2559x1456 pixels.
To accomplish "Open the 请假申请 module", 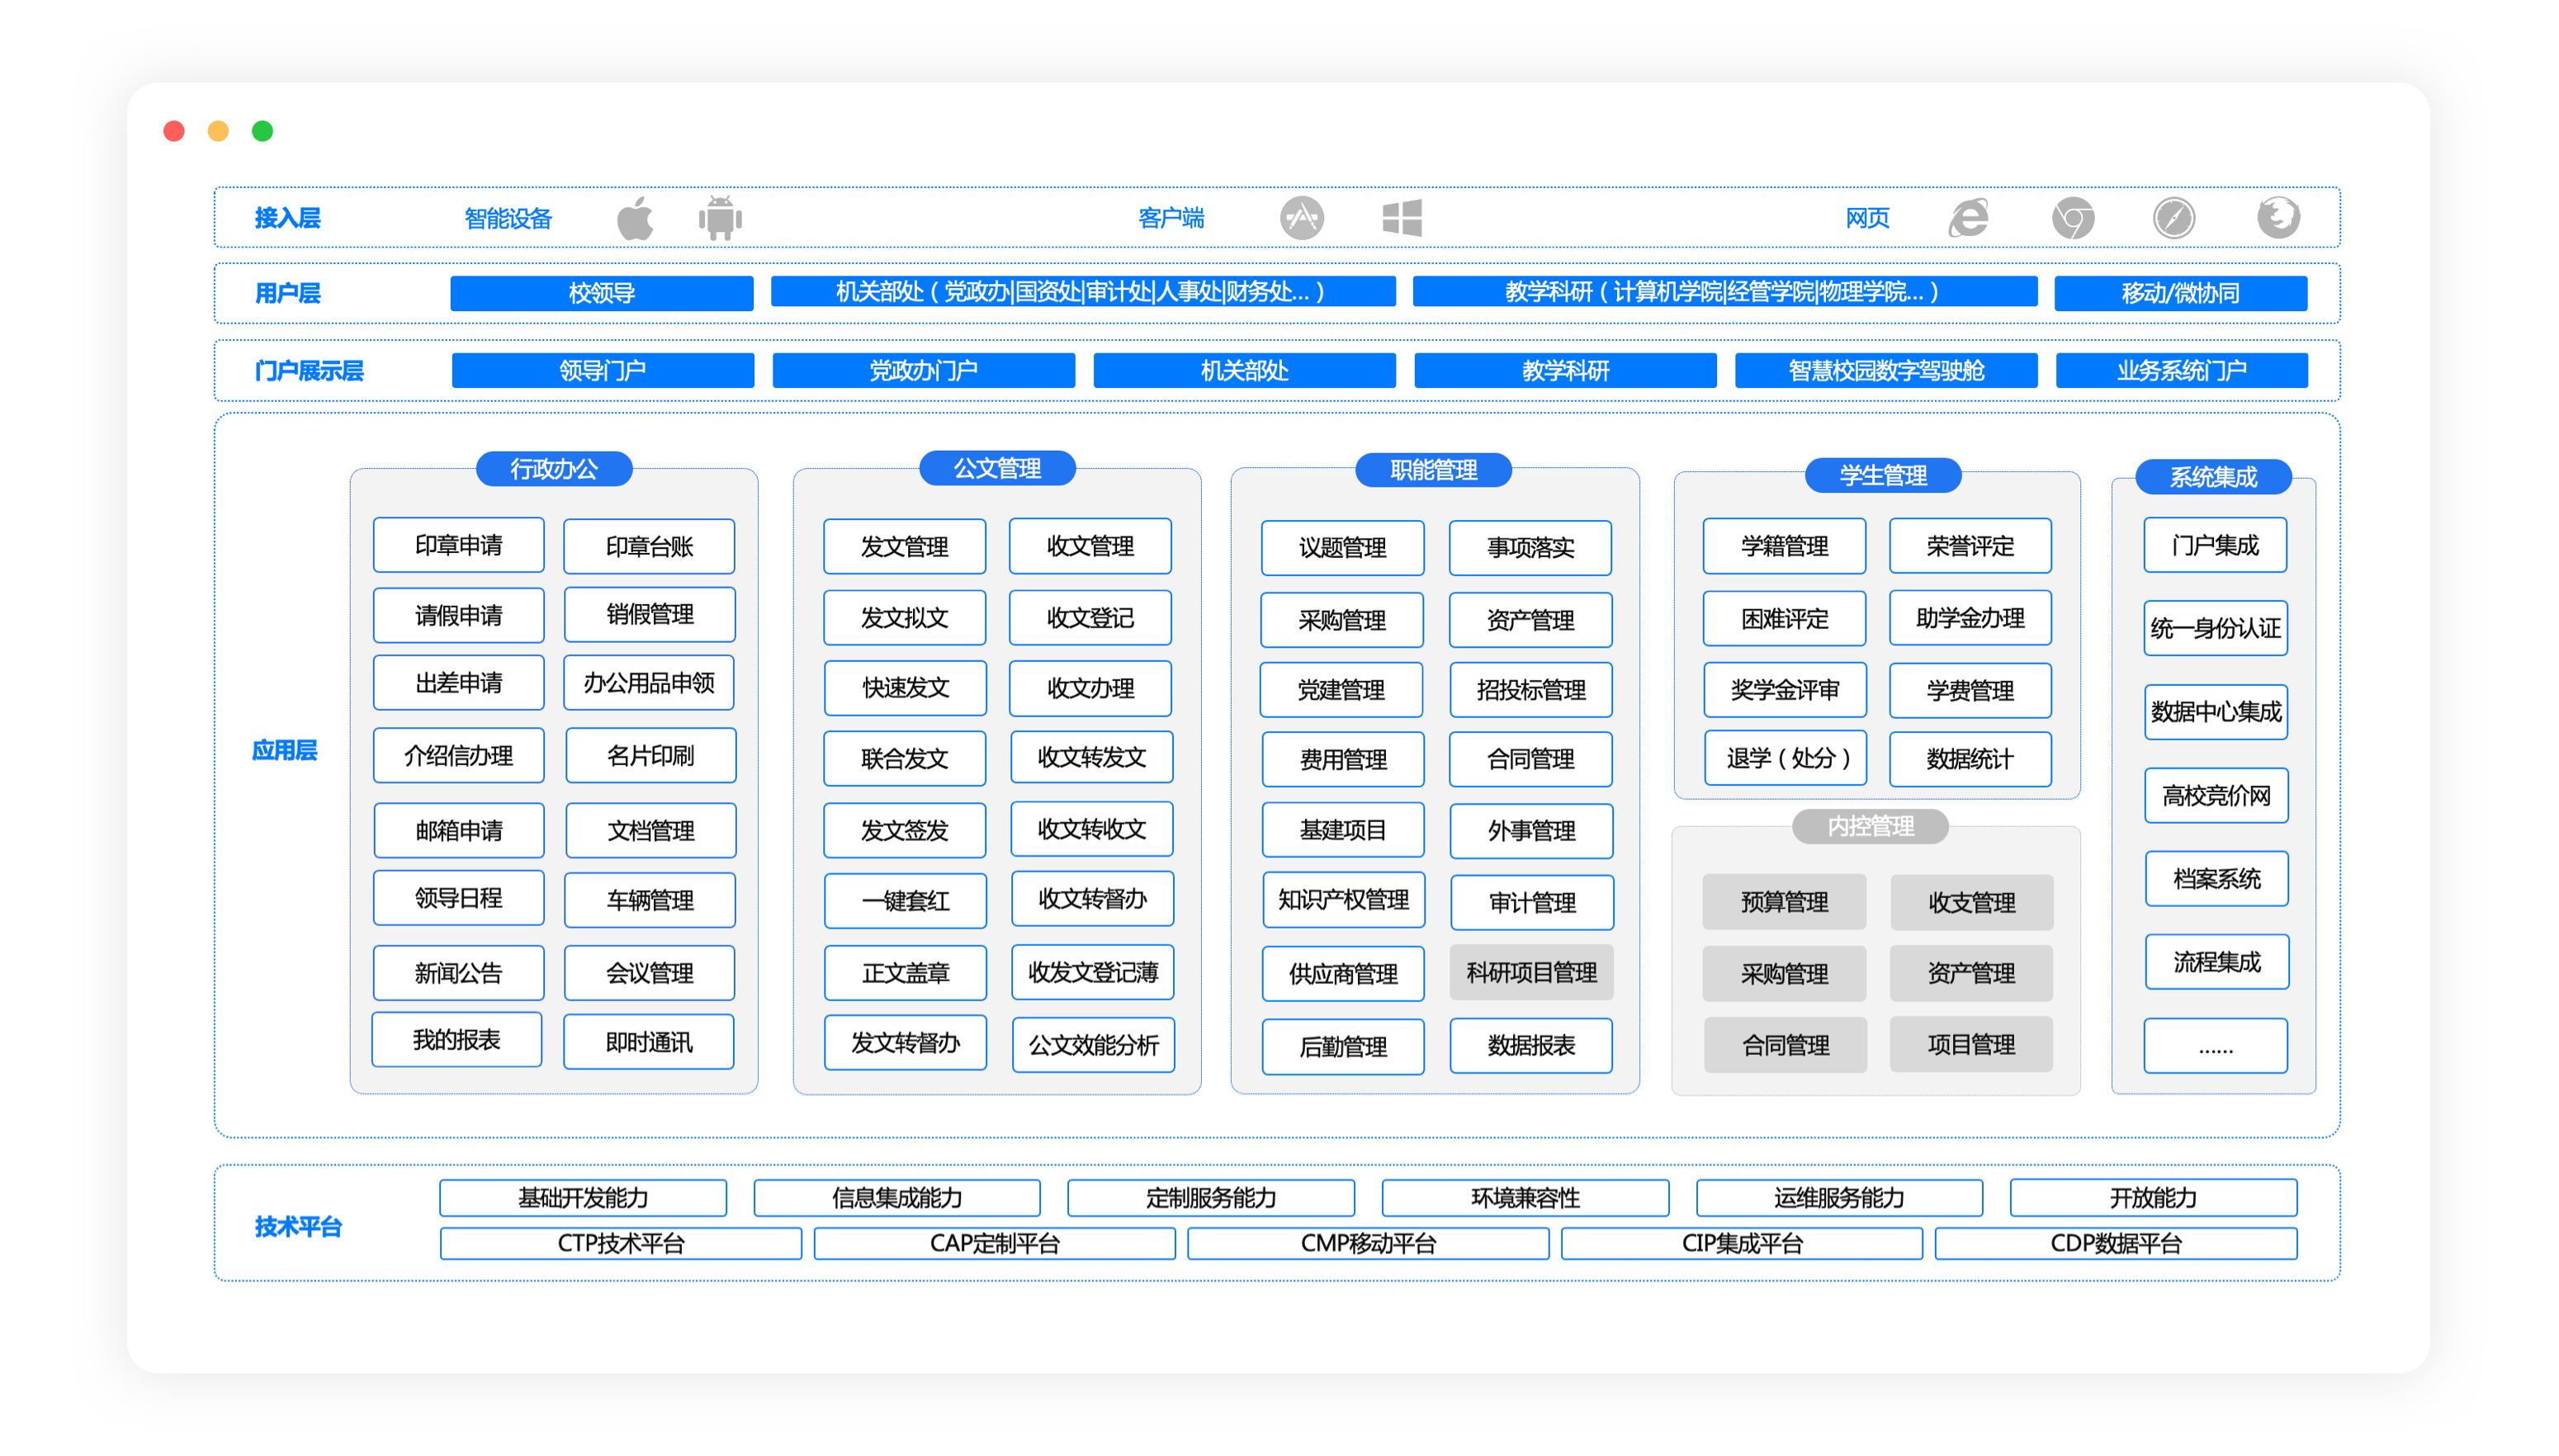I will pyautogui.click(x=458, y=615).
